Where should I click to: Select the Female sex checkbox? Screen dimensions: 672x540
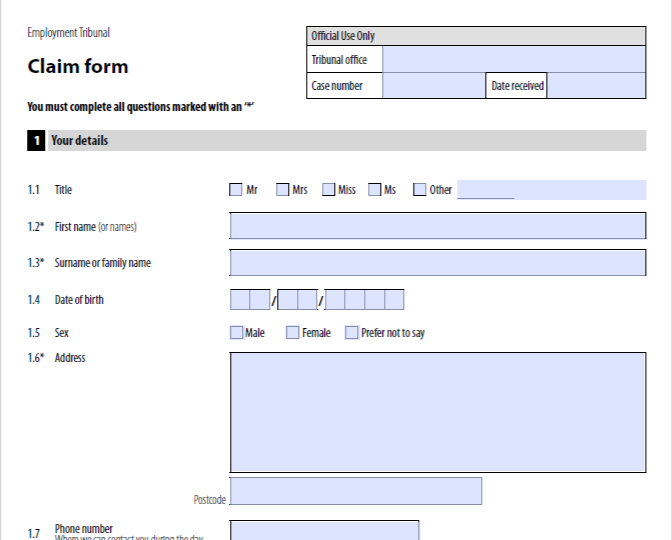click(292, 333)
